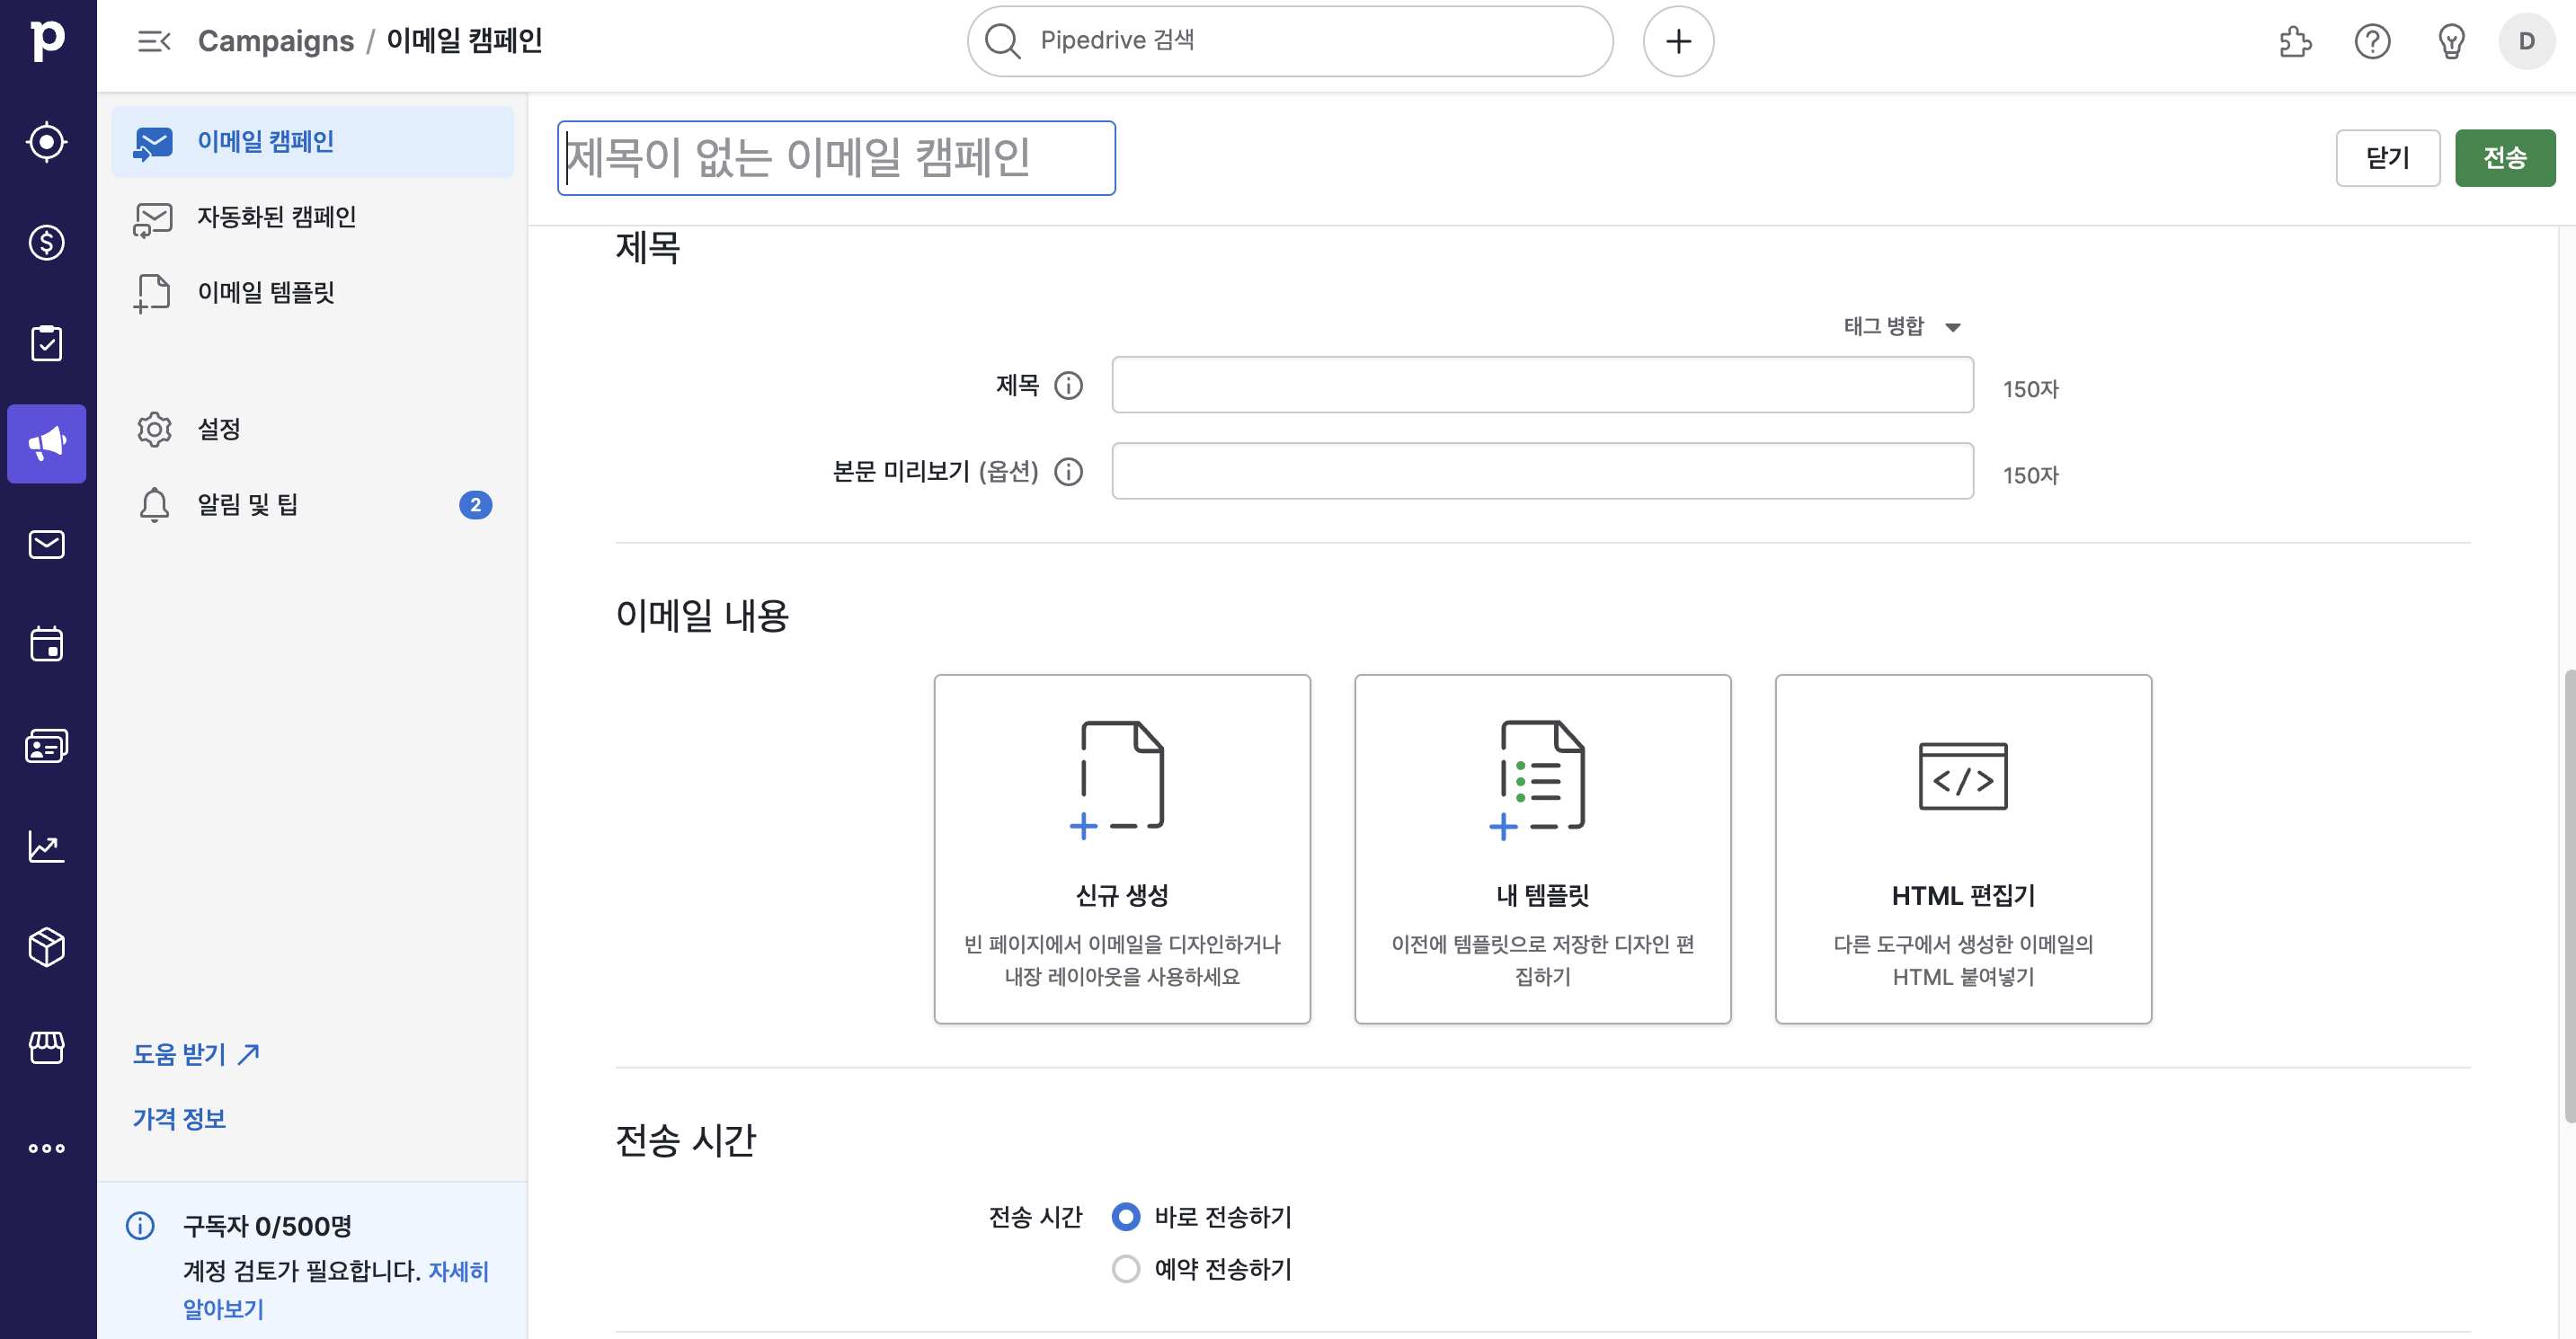2576x1339 pixels.
Task: Select the 바로 전송하기 radio button
Action: pyautogui.click(x=1125, y=1216)
